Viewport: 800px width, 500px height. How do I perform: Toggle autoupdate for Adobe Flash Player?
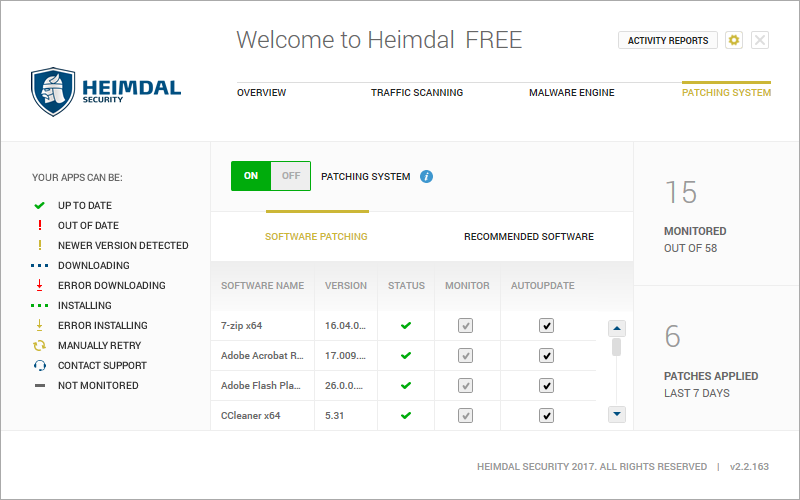[x=546, y=386]
